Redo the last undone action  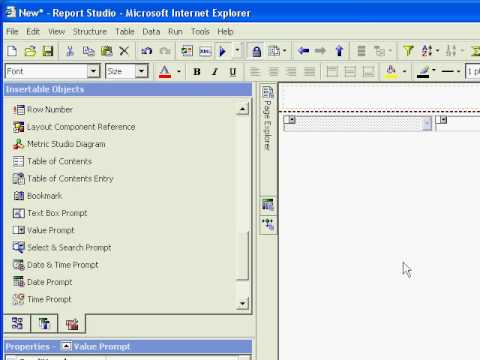[x=165, y=51]
